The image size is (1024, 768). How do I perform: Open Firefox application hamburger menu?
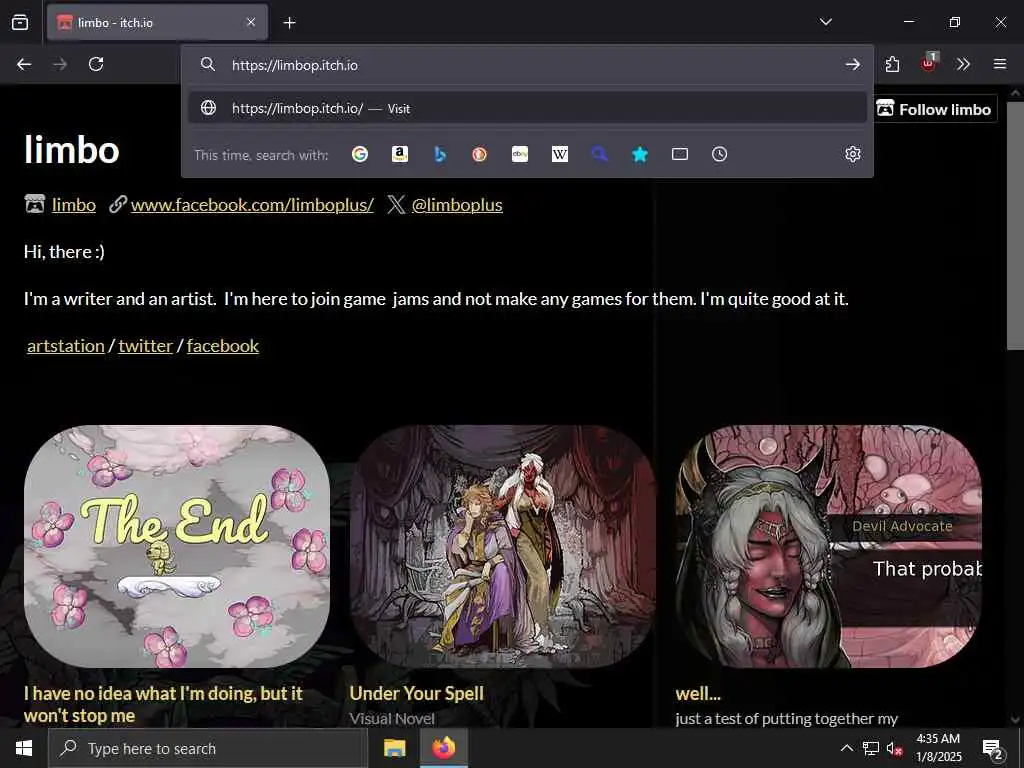pos(999,64)
